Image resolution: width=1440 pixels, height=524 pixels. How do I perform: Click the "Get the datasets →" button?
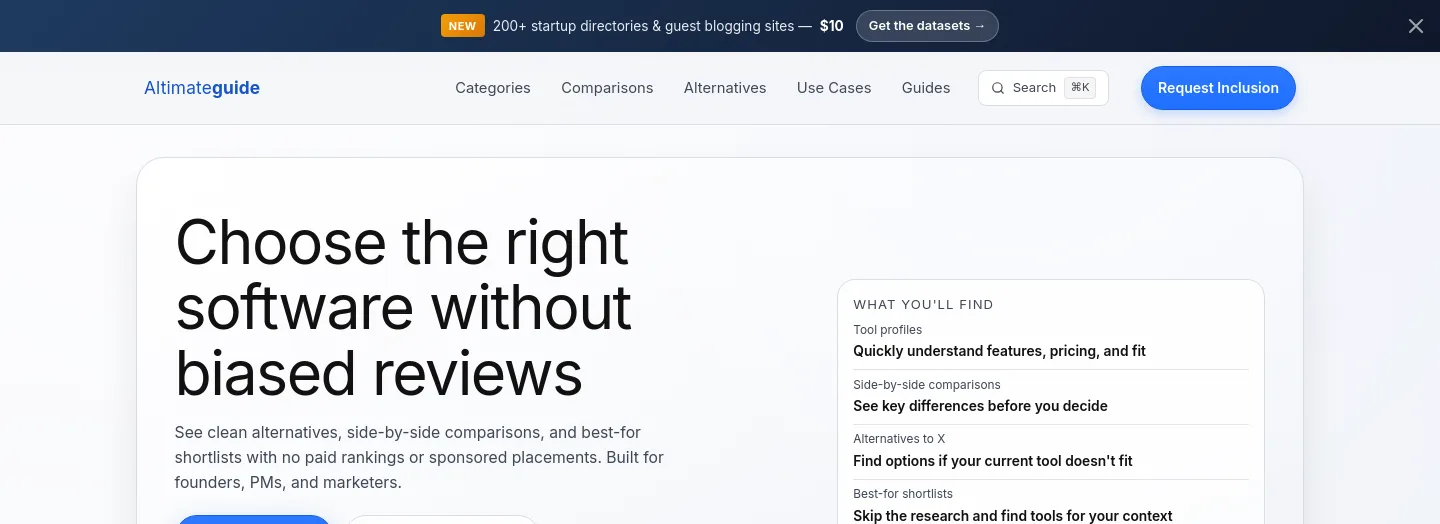pyautogui.click(x=927, y=26)
